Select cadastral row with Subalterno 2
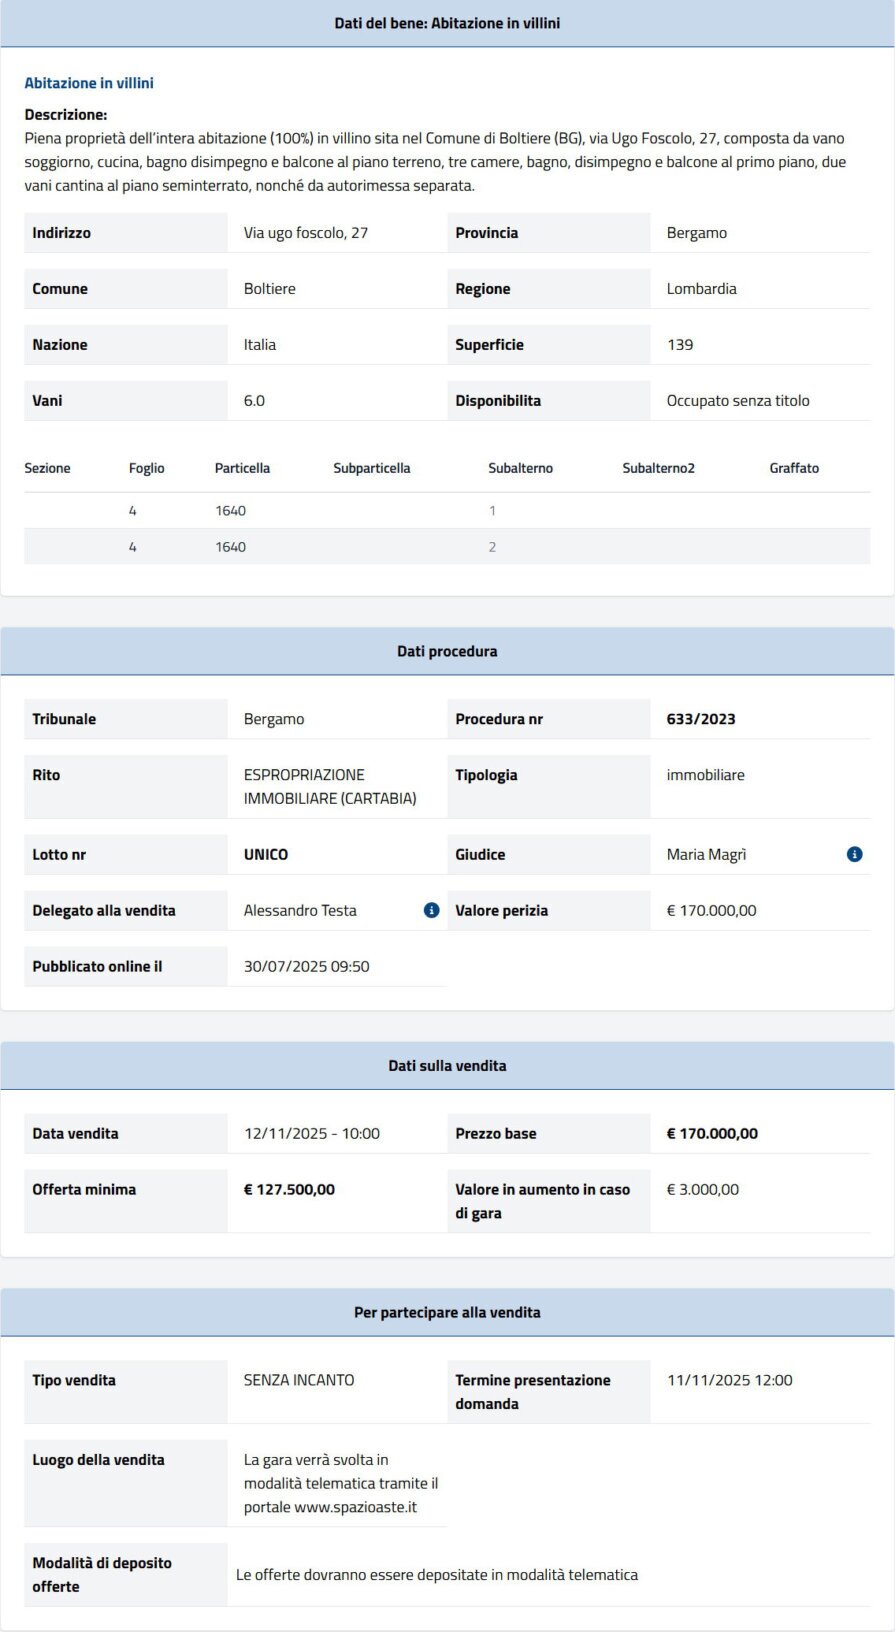 point(447,547)
